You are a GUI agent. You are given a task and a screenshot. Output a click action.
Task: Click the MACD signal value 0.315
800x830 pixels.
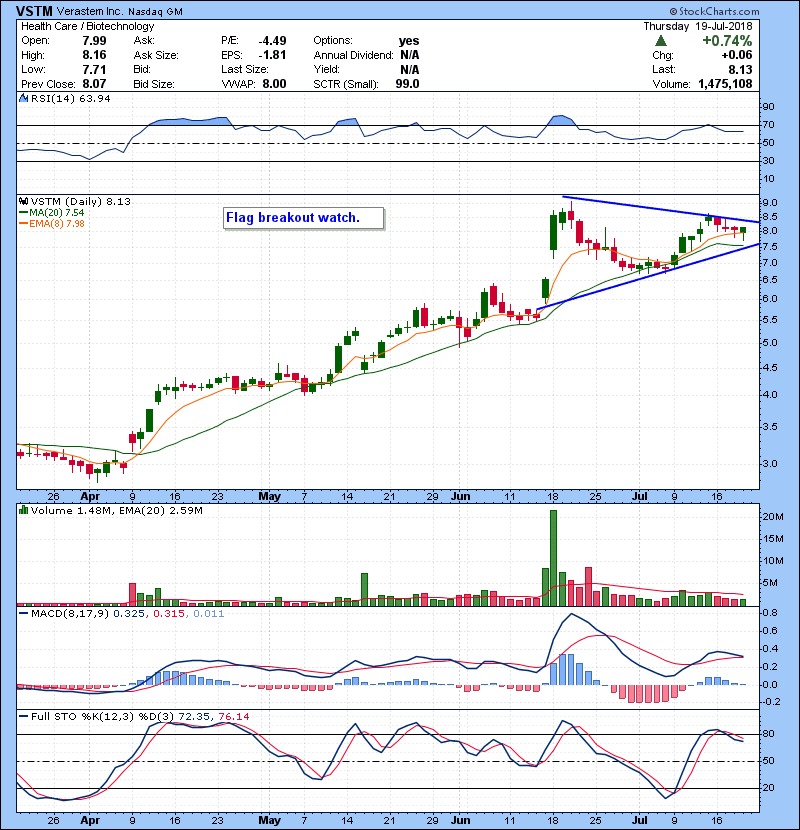[x=169, y=614]
